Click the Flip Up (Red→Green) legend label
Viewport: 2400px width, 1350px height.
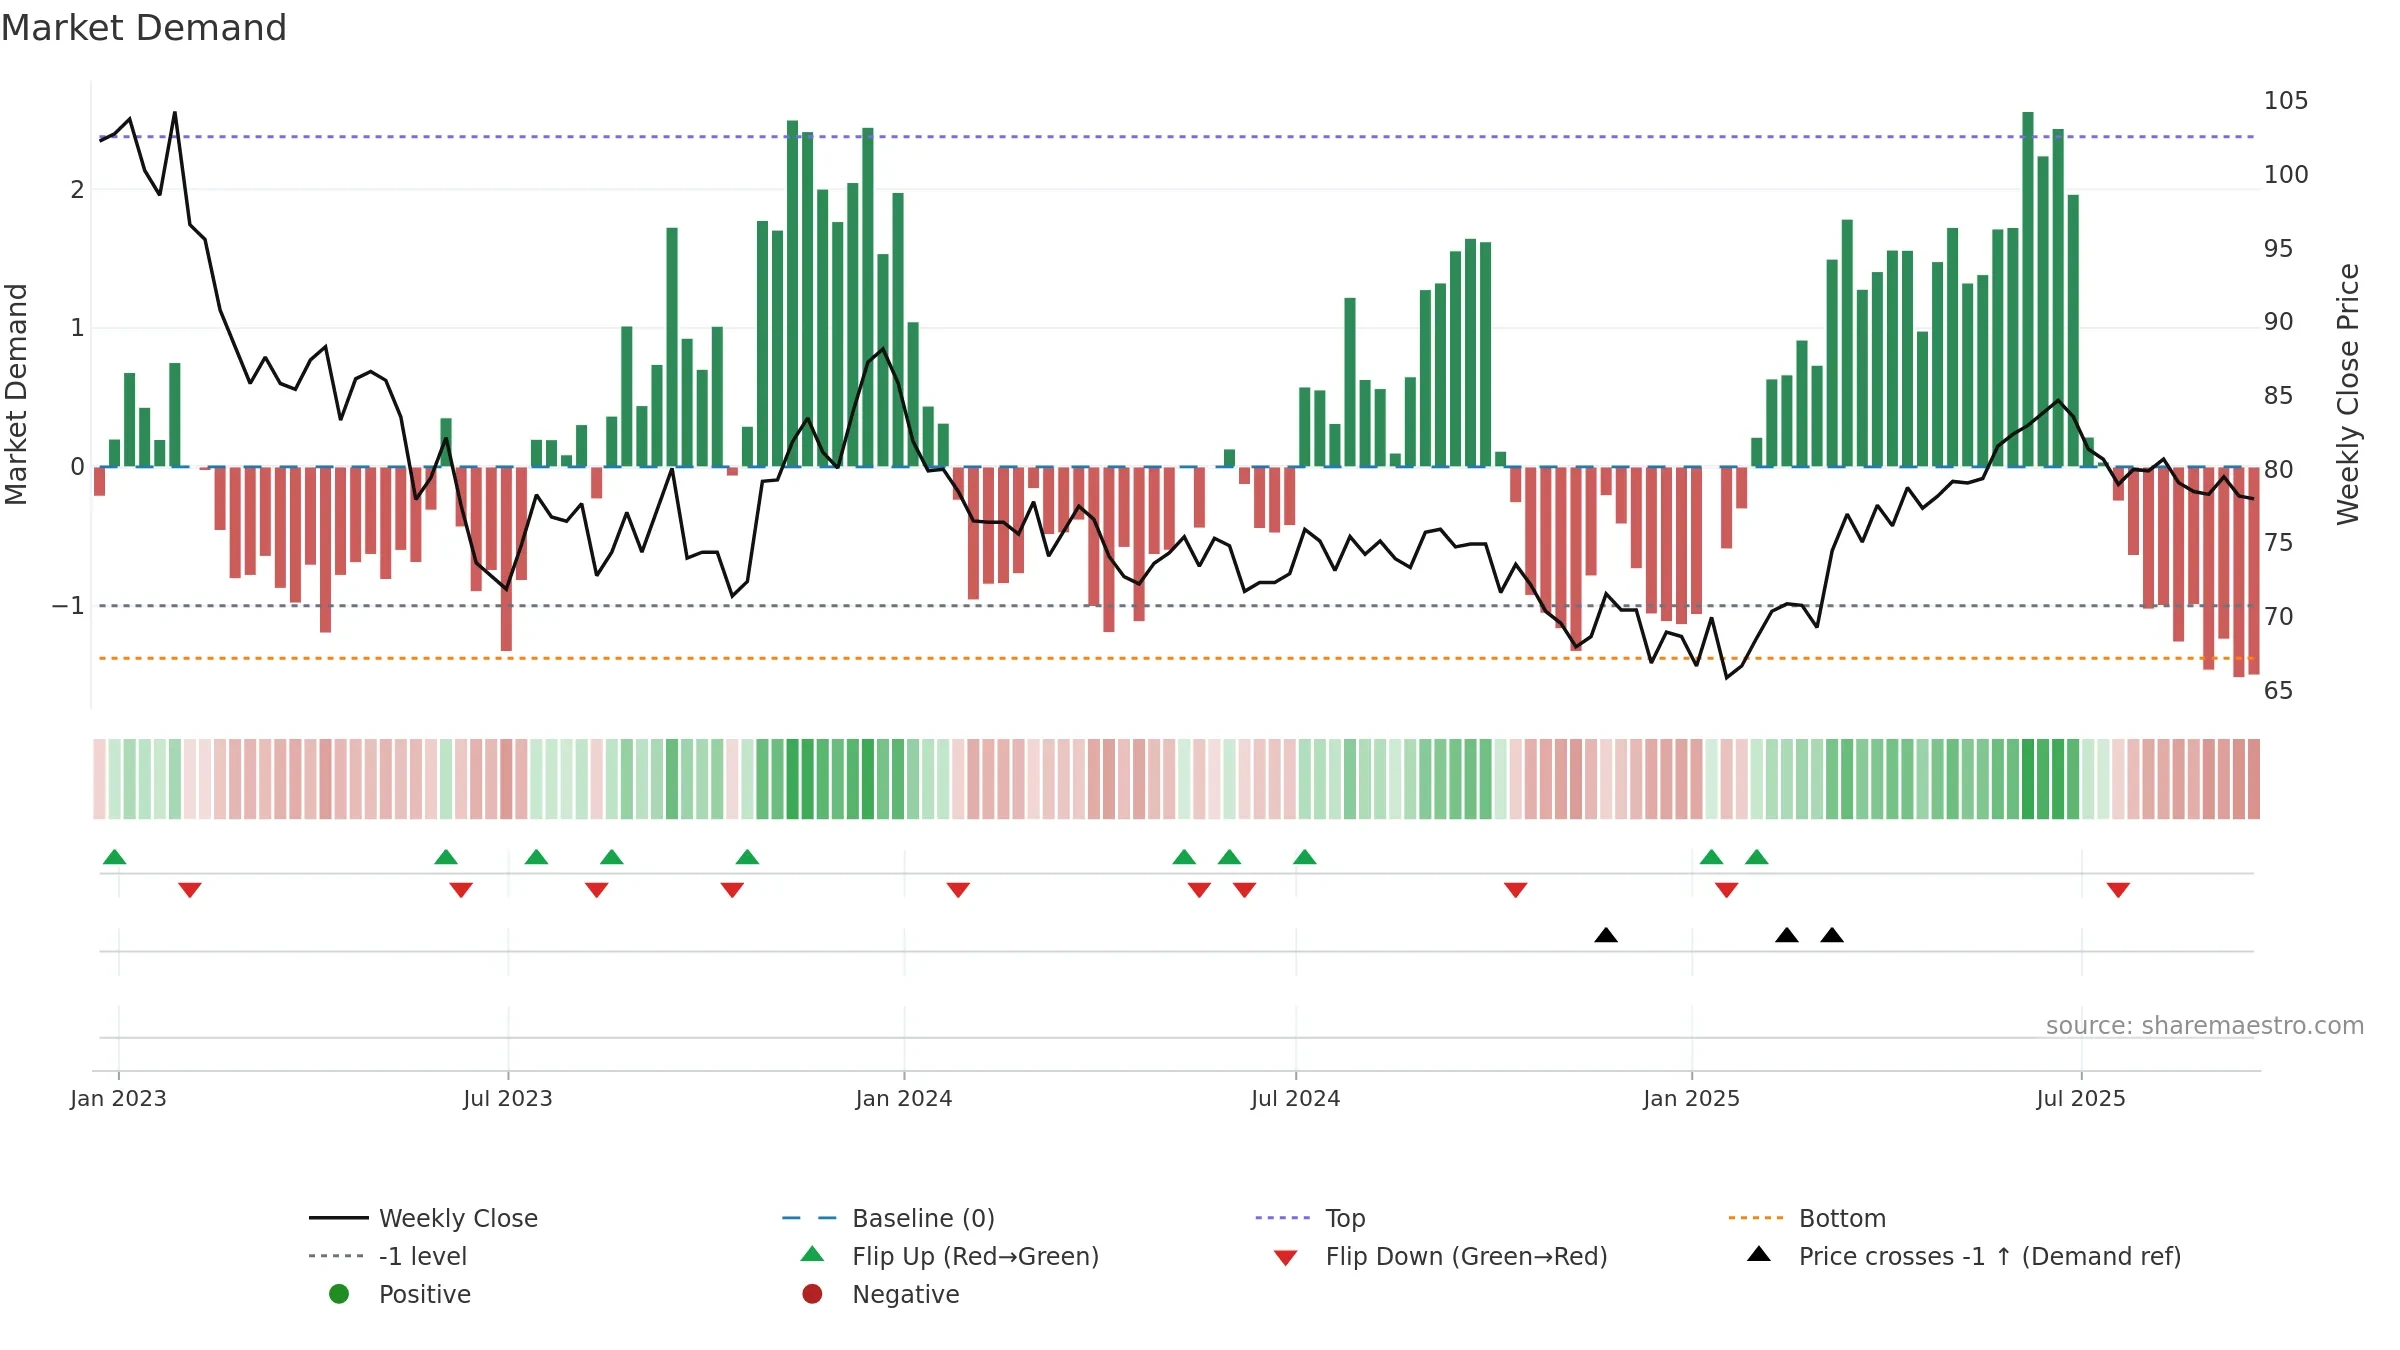[976, 1256]
